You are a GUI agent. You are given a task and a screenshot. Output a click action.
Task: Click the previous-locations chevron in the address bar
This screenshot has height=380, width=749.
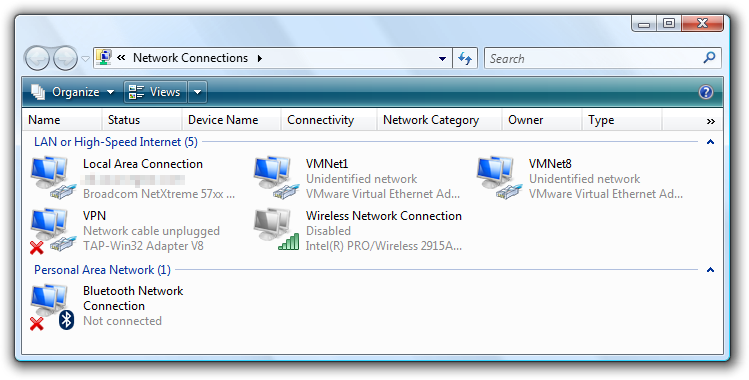point(121,58)
